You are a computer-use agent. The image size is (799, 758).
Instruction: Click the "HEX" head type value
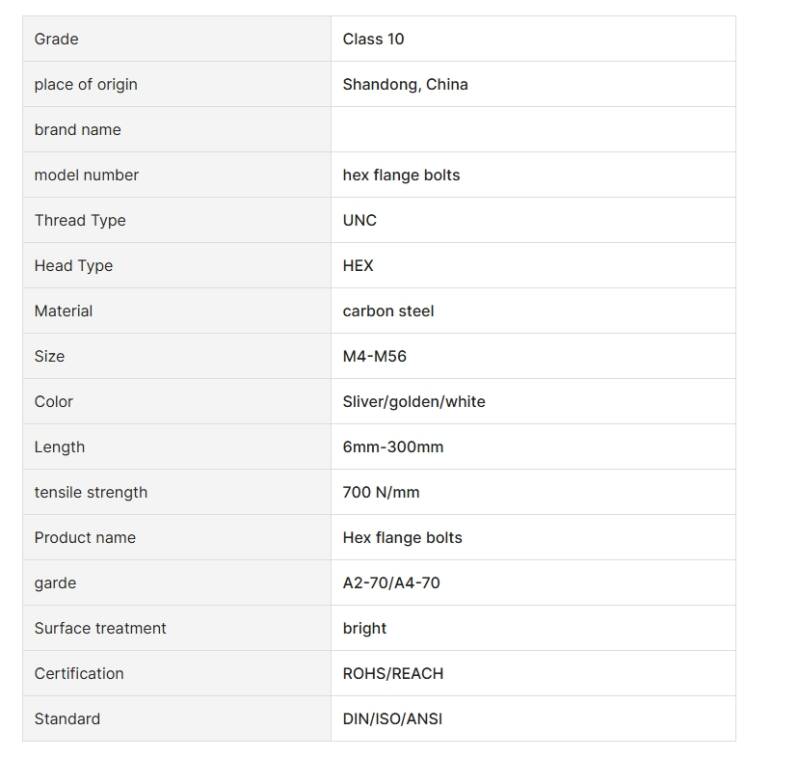point(358,266)
